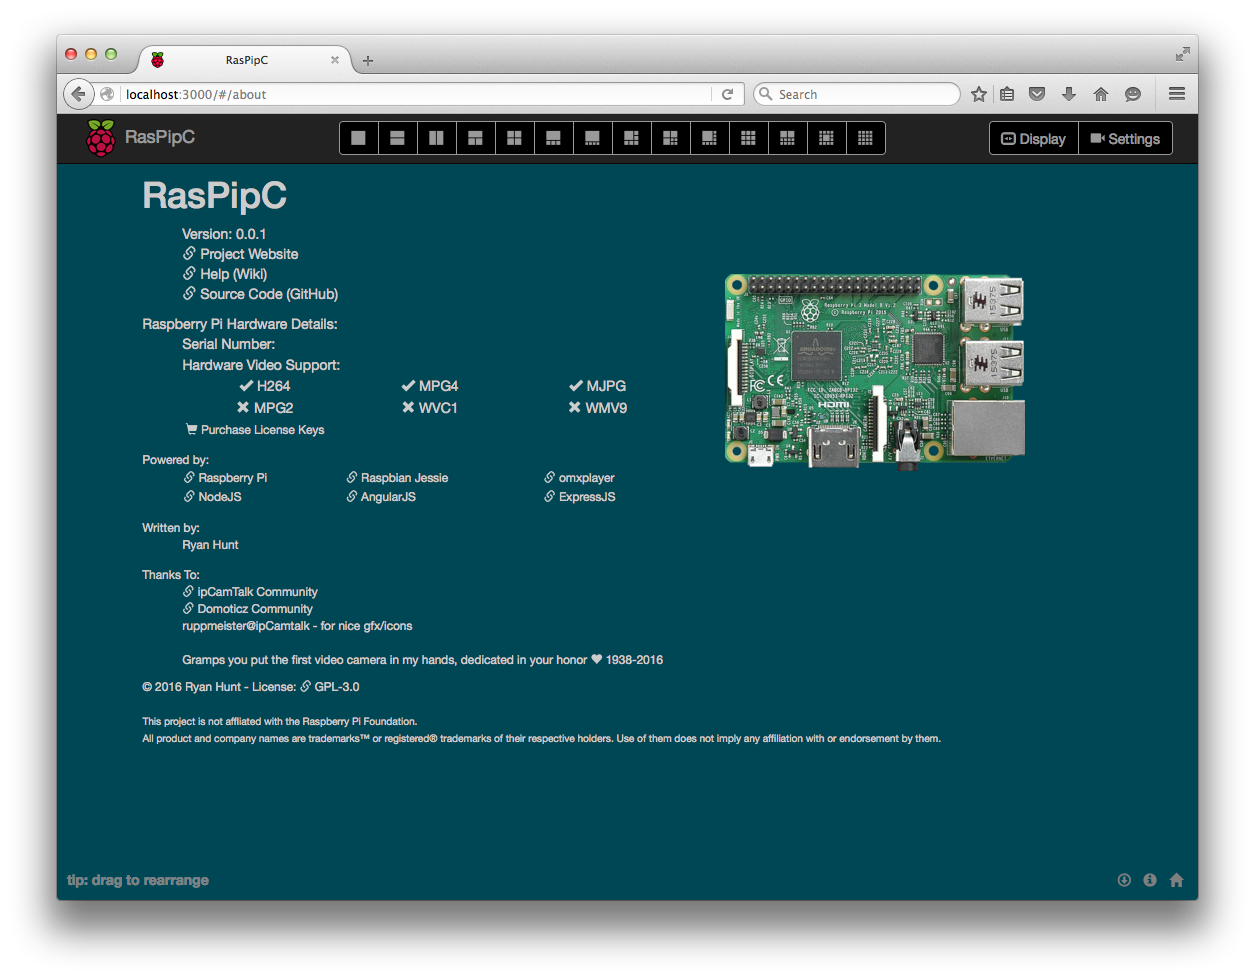Screen dimensions: 1255x979
Task: Open the Raspbian Jessie link
Action: pyautogui.click(x=397, y=478)
